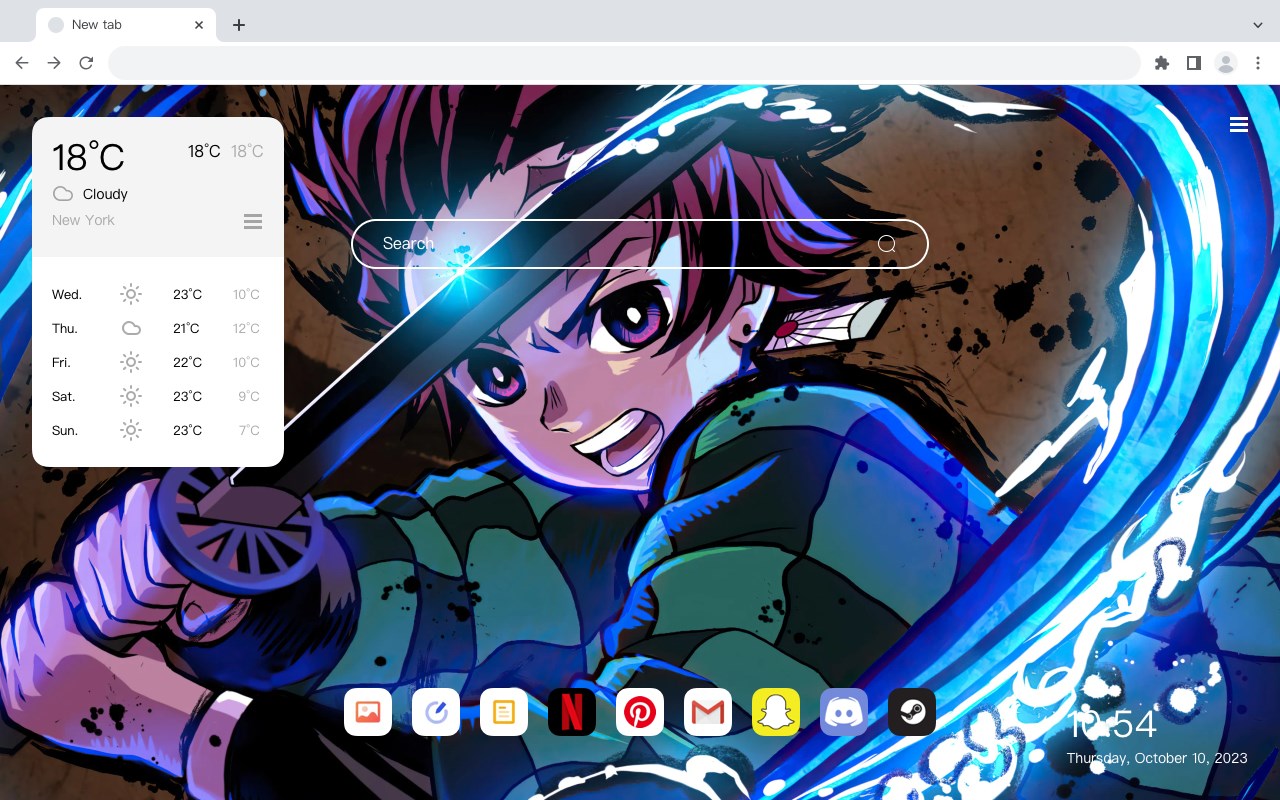Focus the Search input field
Screen dimensions: 1280x800
tap(640, 244)
